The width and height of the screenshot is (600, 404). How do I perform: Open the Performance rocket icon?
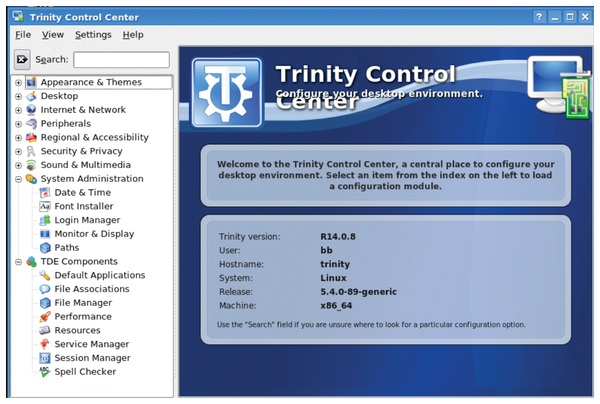pos(45,317)
